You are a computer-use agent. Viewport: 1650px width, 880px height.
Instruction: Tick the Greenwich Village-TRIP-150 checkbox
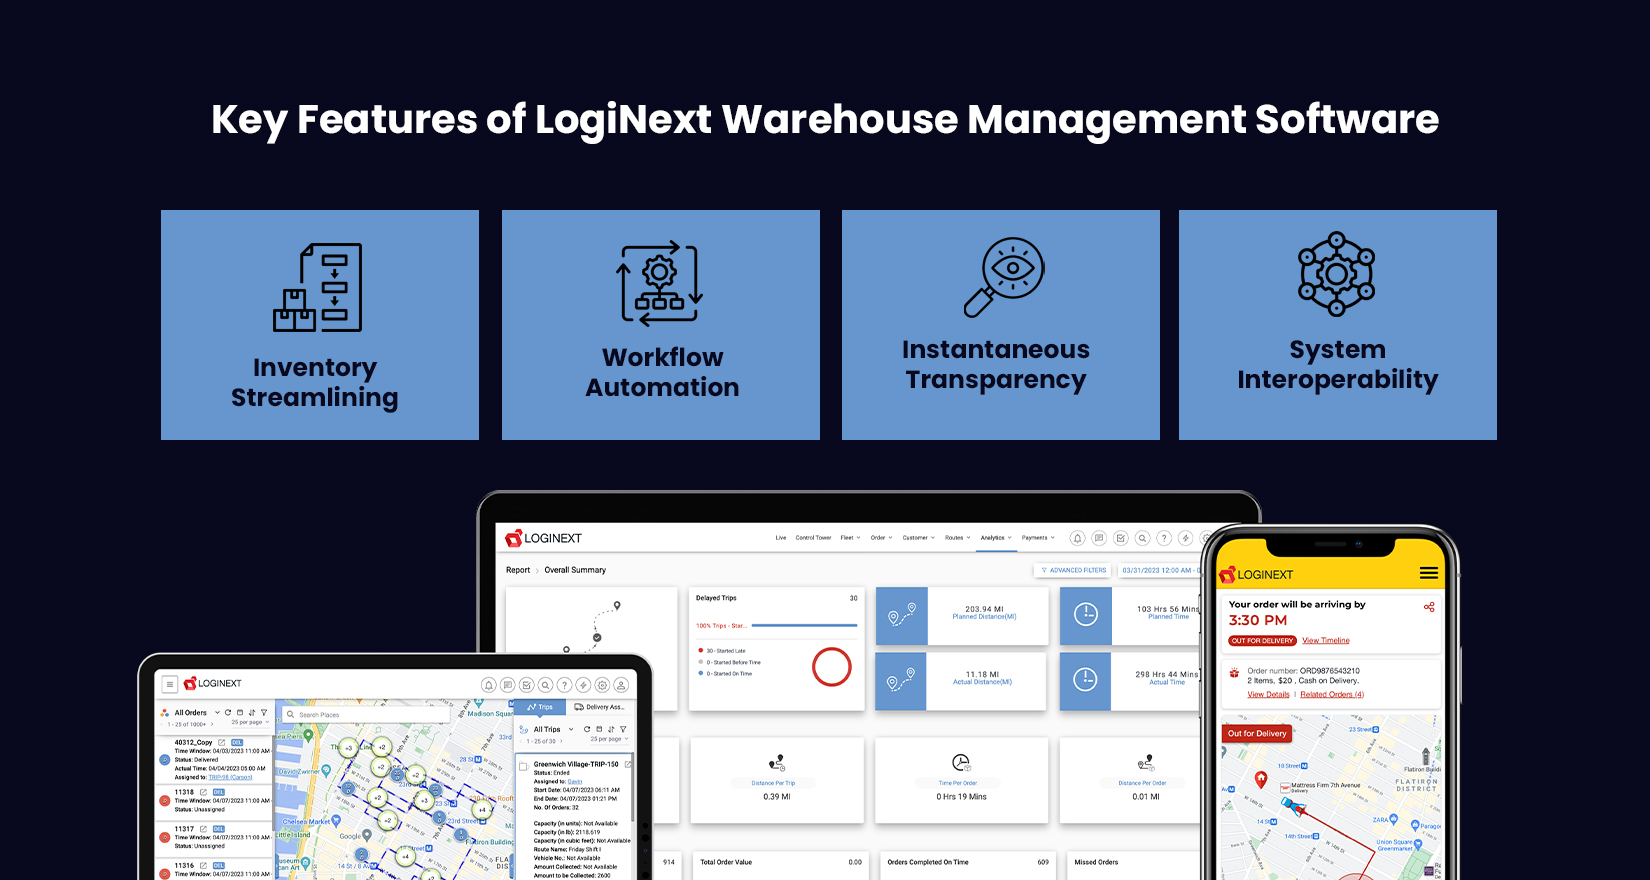(x=523, y=767)
